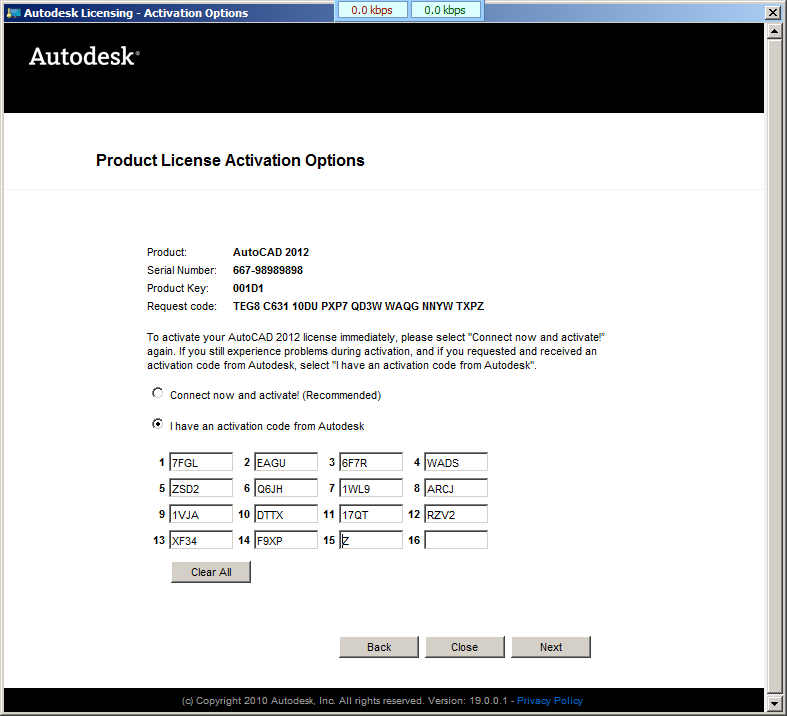Click activation code field 8 containing ARCJ
The image size is (787, 716).
[x=456, y=488]
